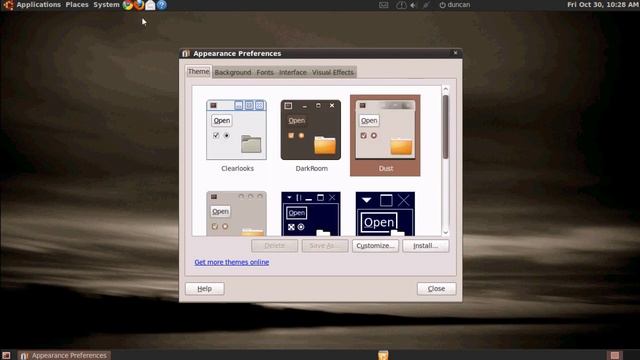This screenshot has height=360, width=640.
Task: Open the volume control indicator
Action: tap(413, 5)
